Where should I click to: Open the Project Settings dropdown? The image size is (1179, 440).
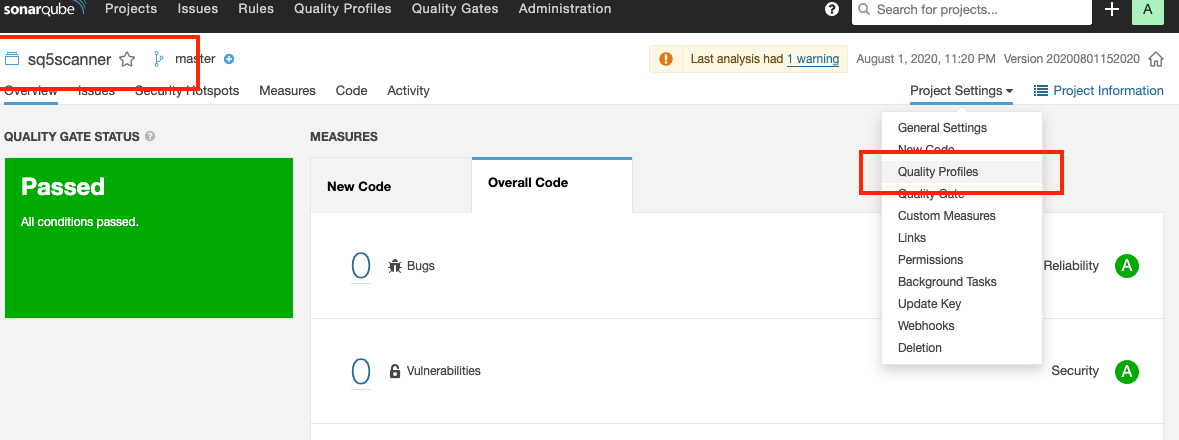click(961, 91)
